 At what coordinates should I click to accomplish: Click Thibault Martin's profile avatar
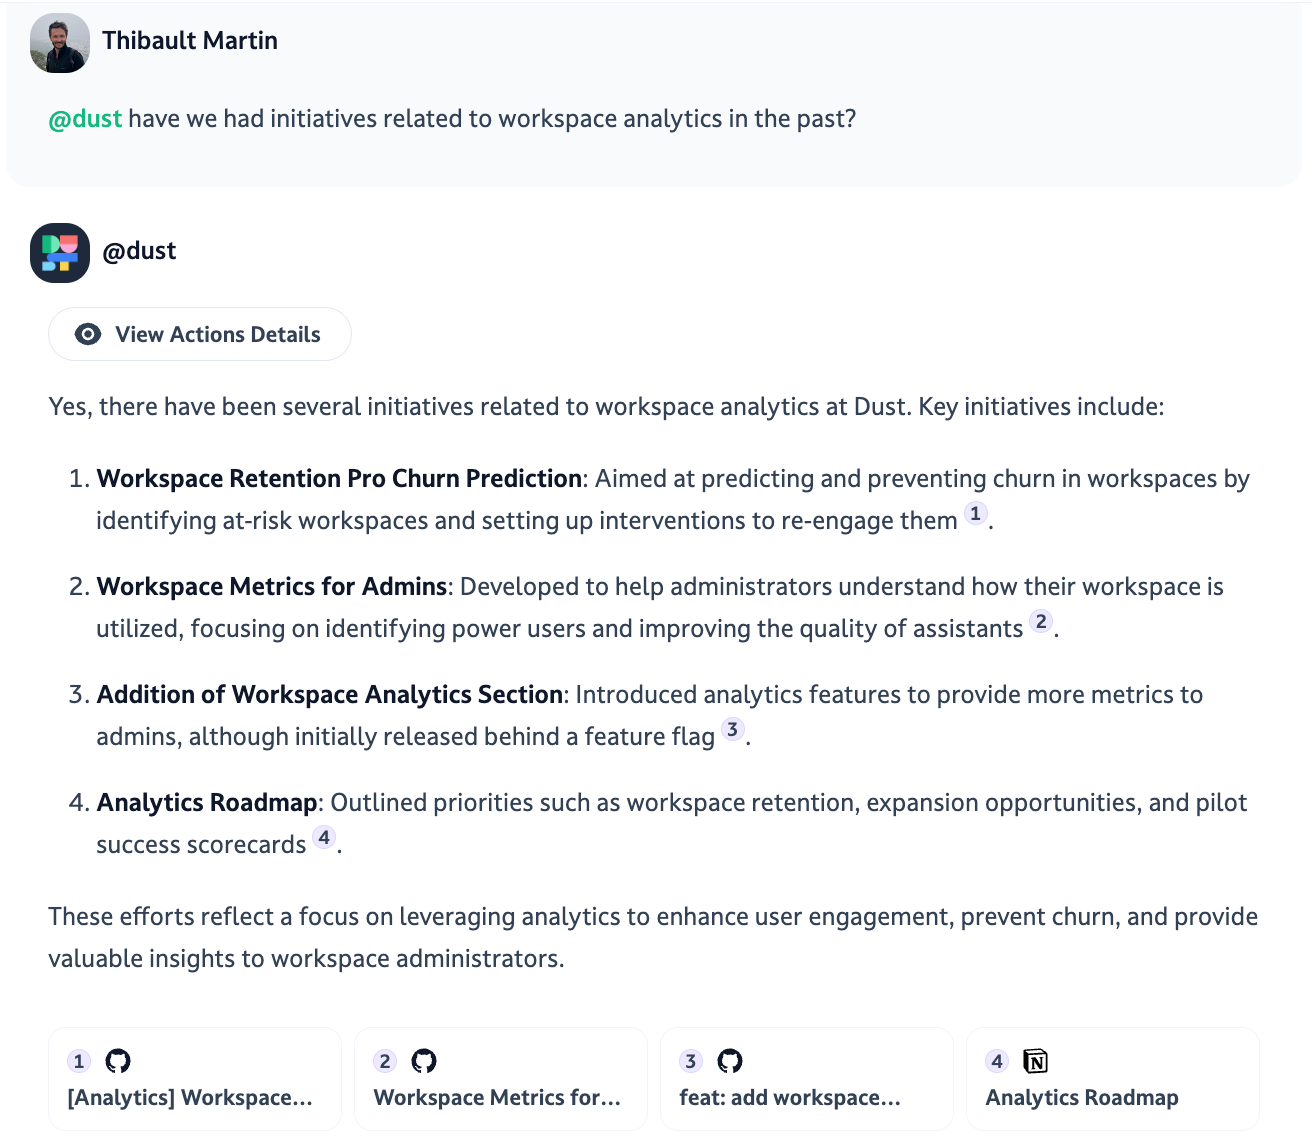coord(60,43)
